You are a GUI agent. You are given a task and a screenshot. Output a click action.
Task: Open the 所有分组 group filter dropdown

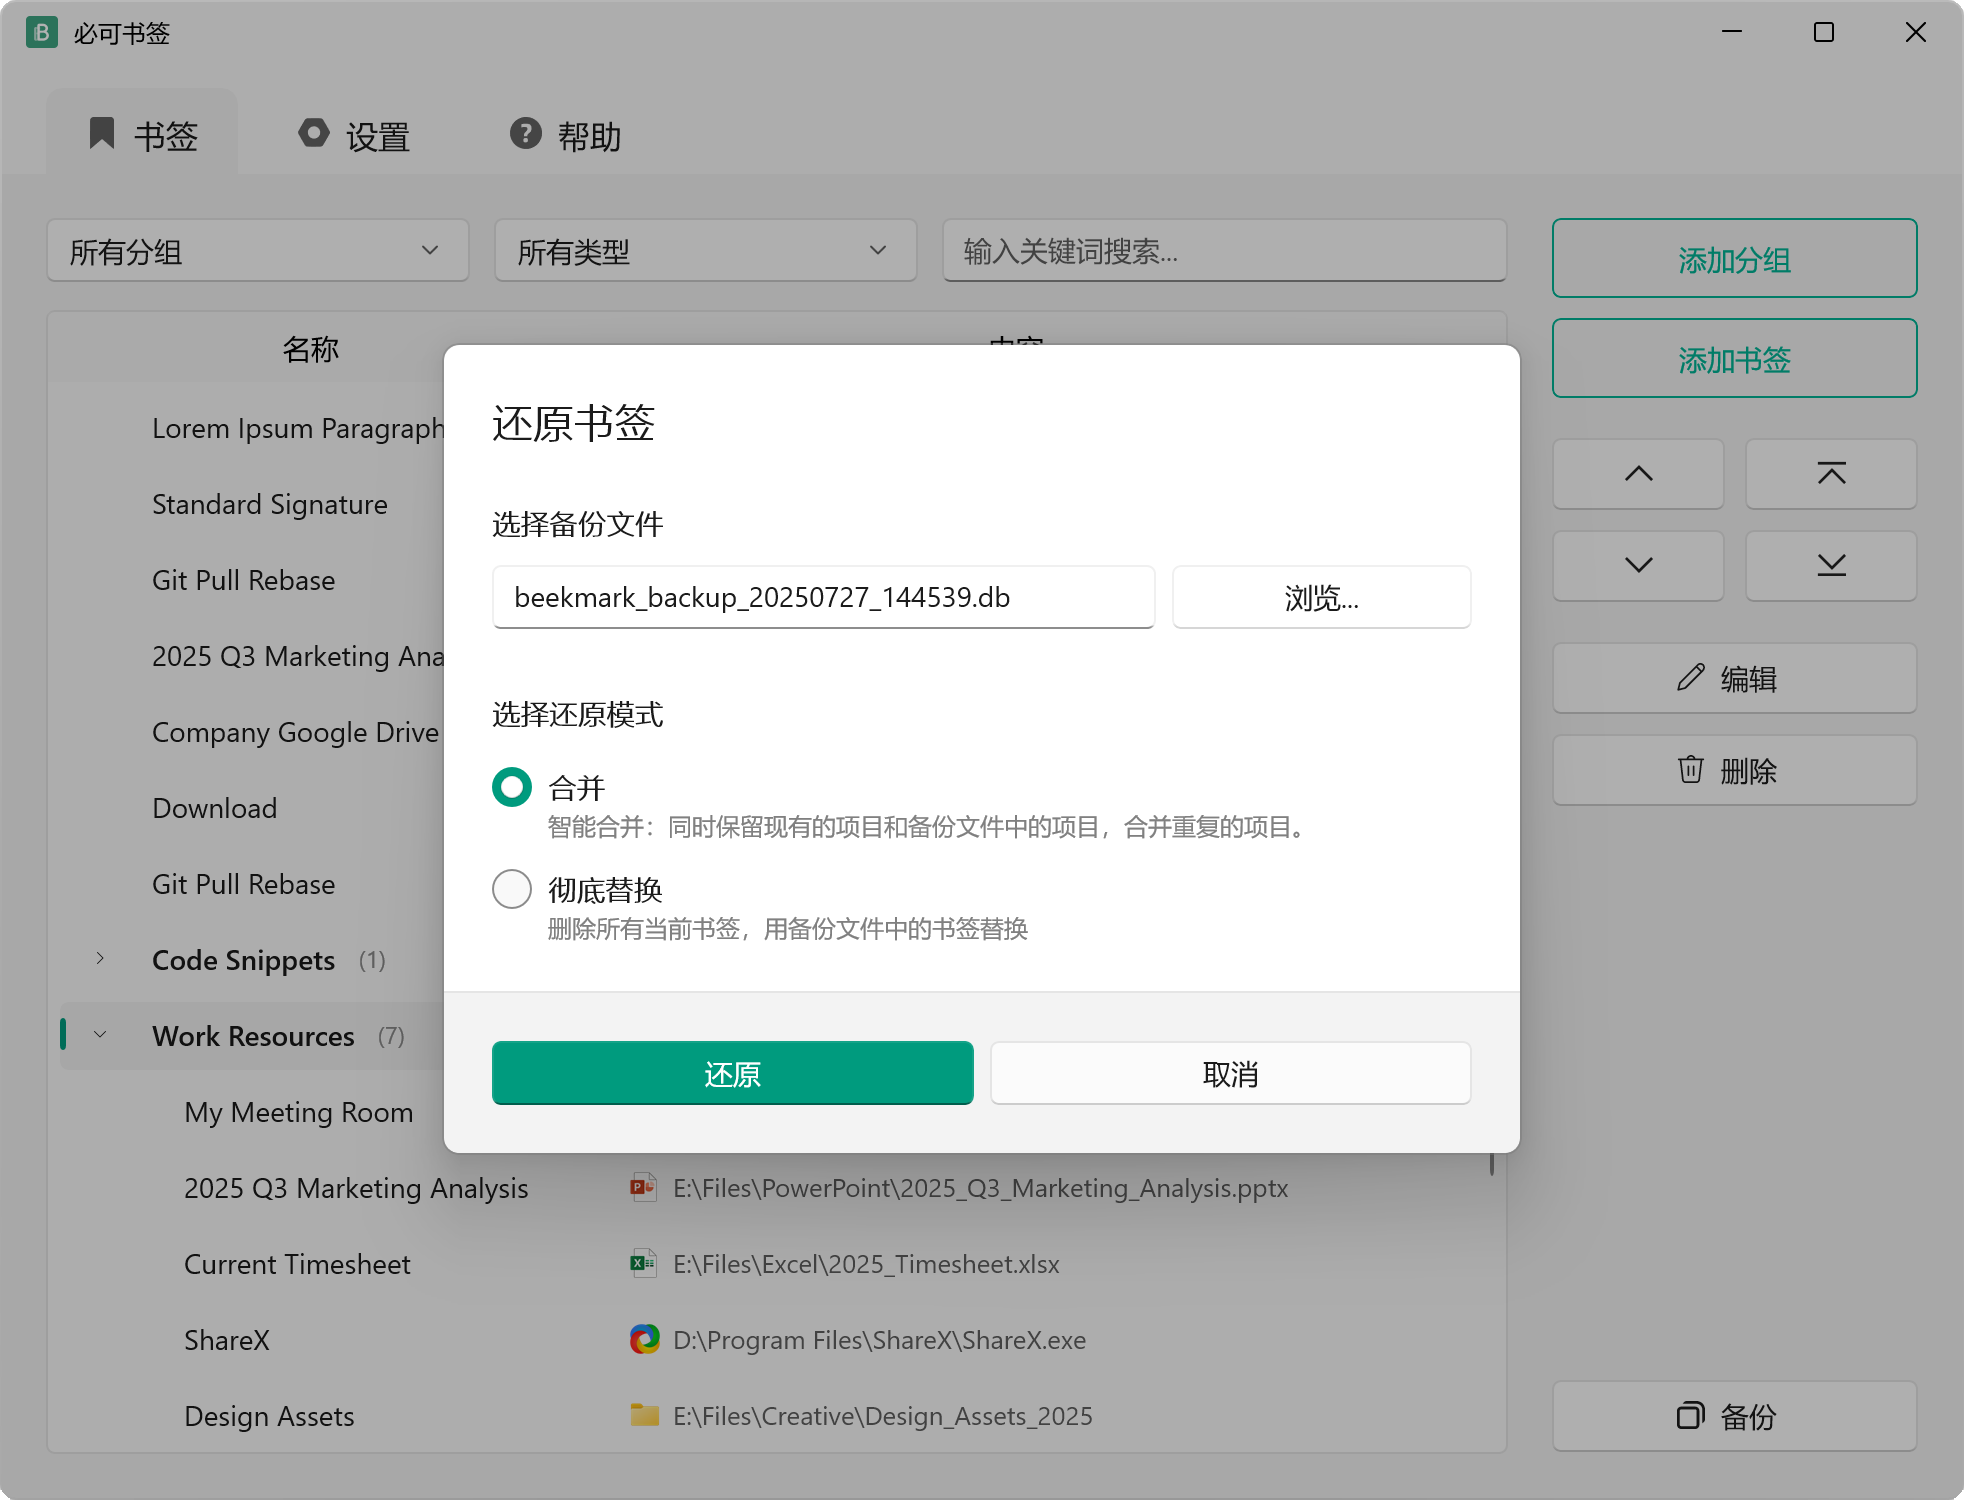258,251
